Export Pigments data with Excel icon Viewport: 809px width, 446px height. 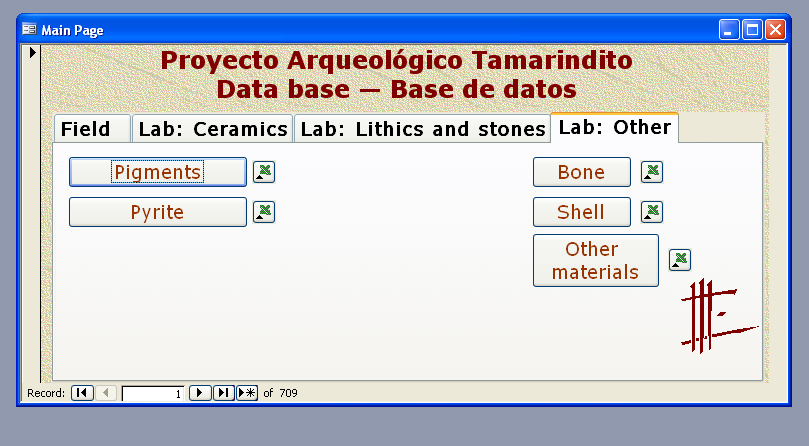264,172
